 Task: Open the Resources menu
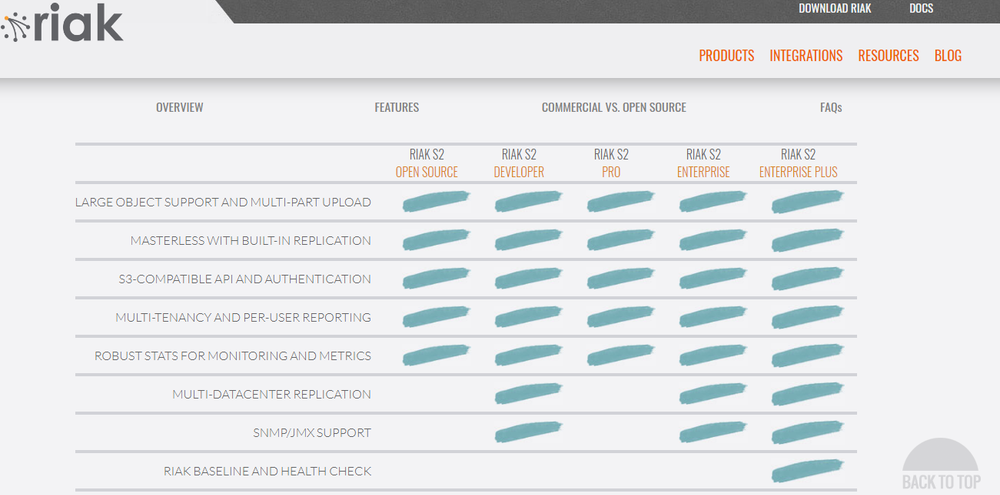point(888,55)
